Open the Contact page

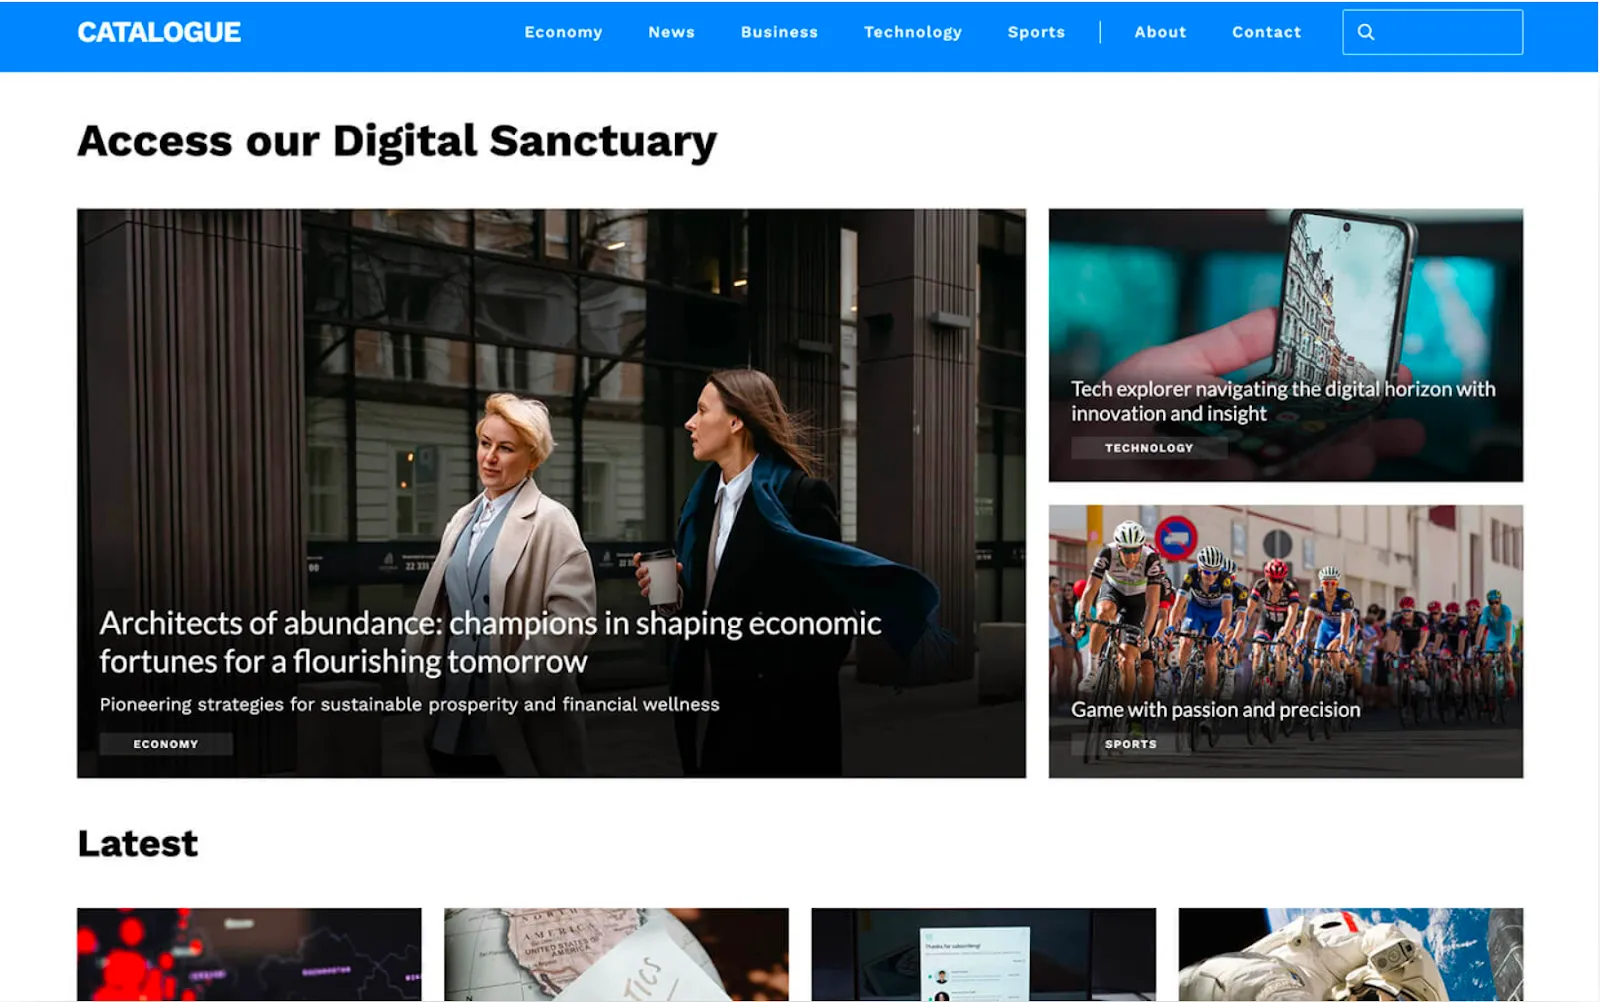1266,32
